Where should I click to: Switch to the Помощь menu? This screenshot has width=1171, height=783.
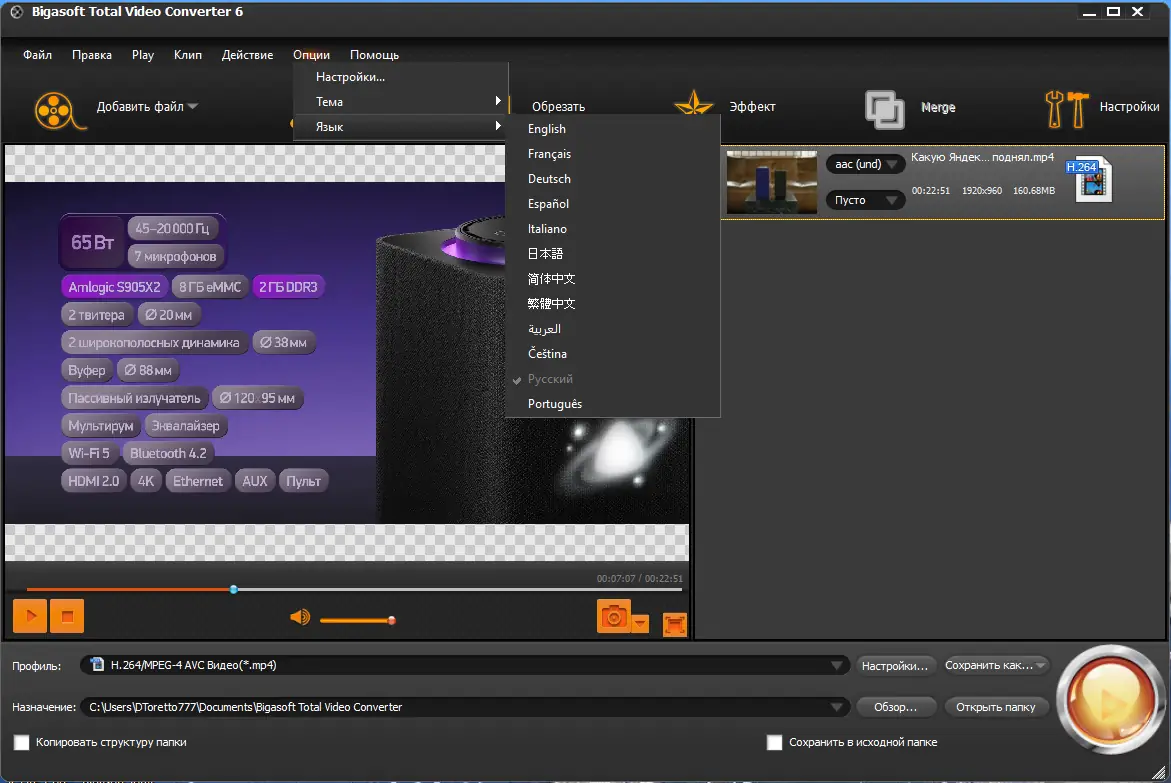(x=374, y=54)
